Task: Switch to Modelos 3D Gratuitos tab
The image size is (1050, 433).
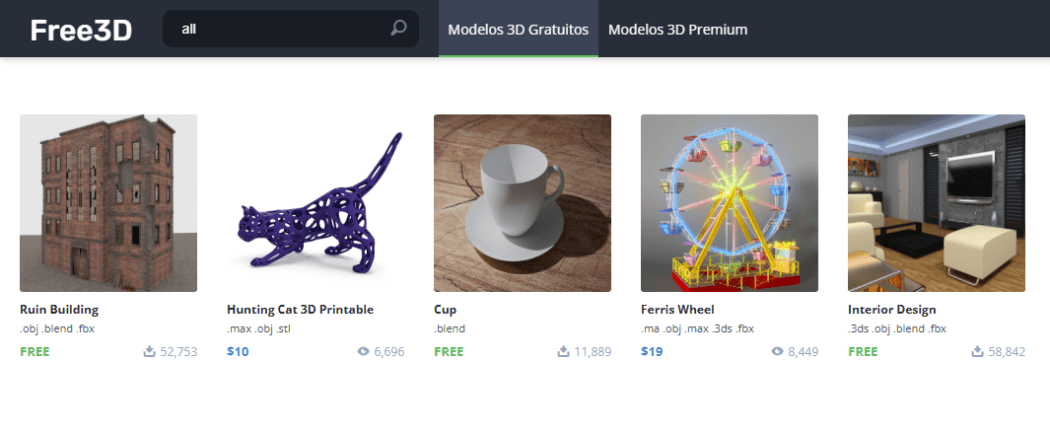Action: [x=518, y=29]
